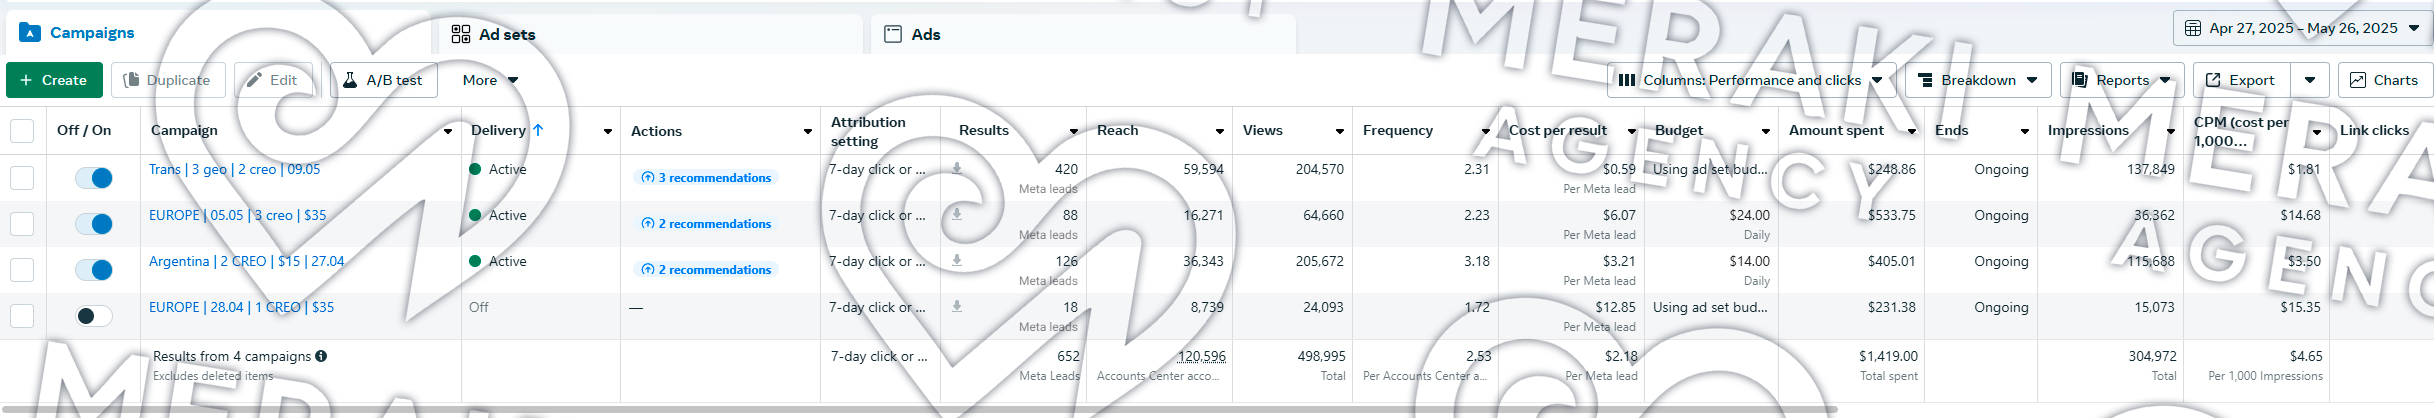Click the download icon in the EUROPE 05.05 results
Screen dimensions: 2434x418
957,214
